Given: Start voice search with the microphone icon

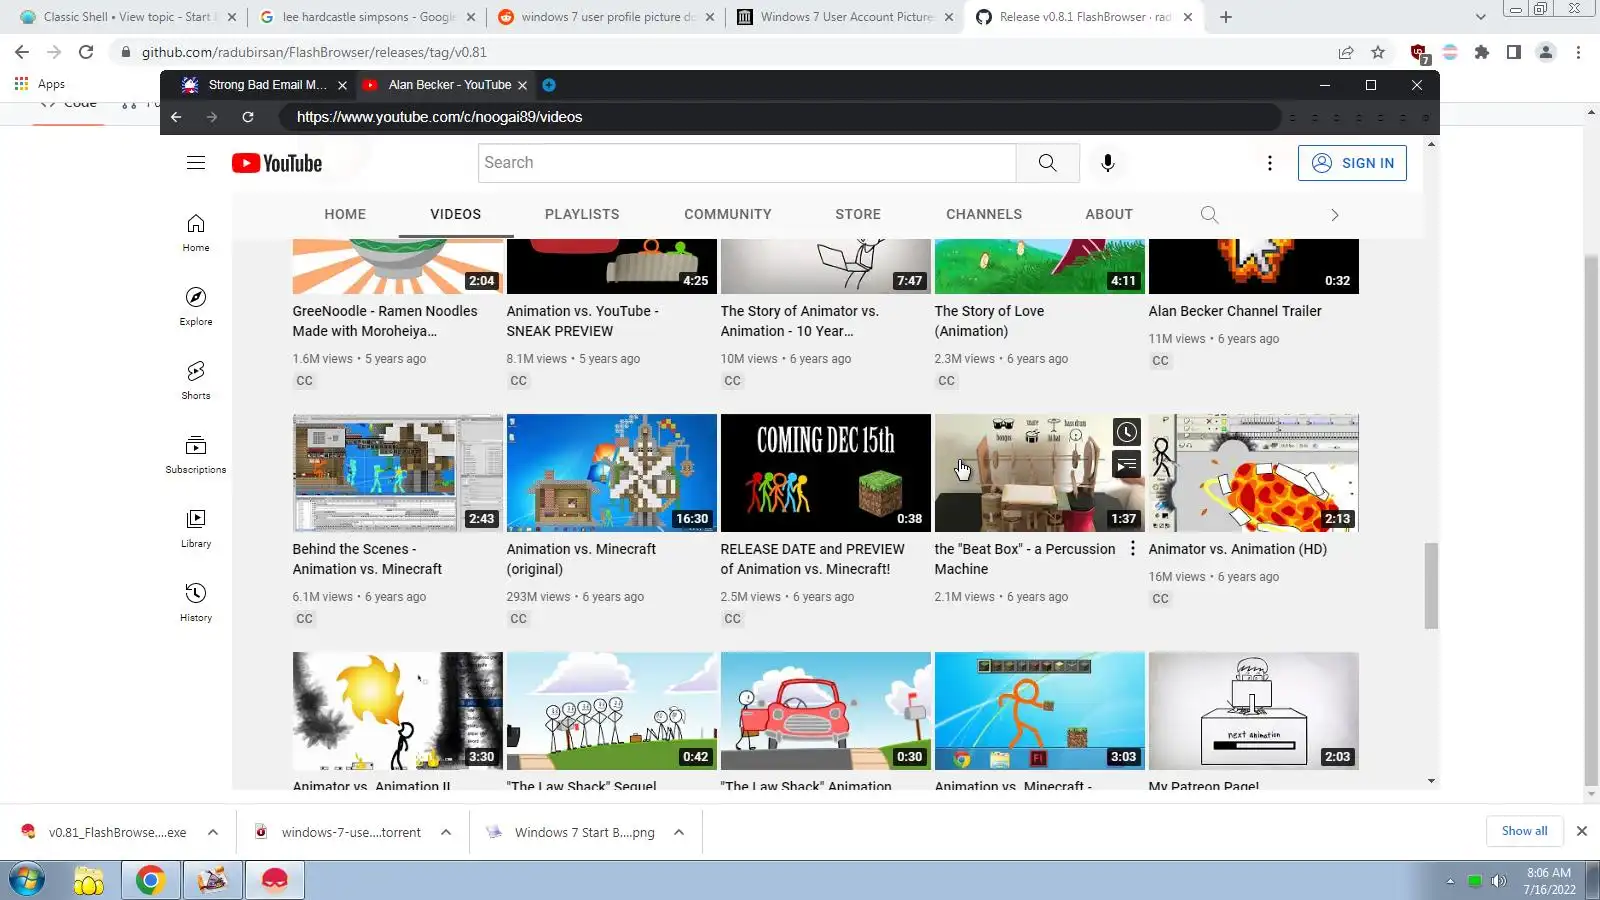Looking at the screenshot, I should tap(1108, 163).
